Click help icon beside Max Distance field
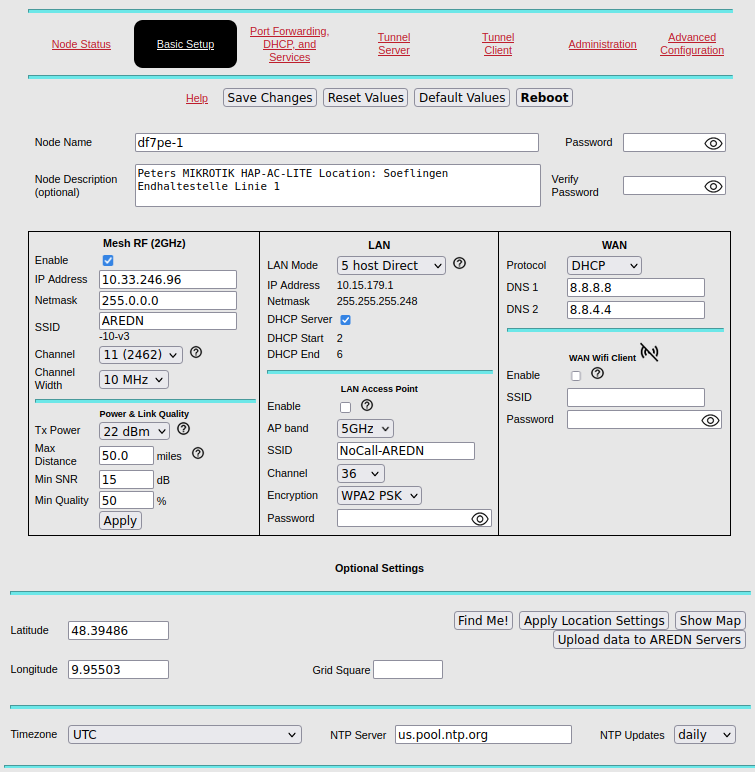The height and width of the screenshot is (772, 755). 198,454
